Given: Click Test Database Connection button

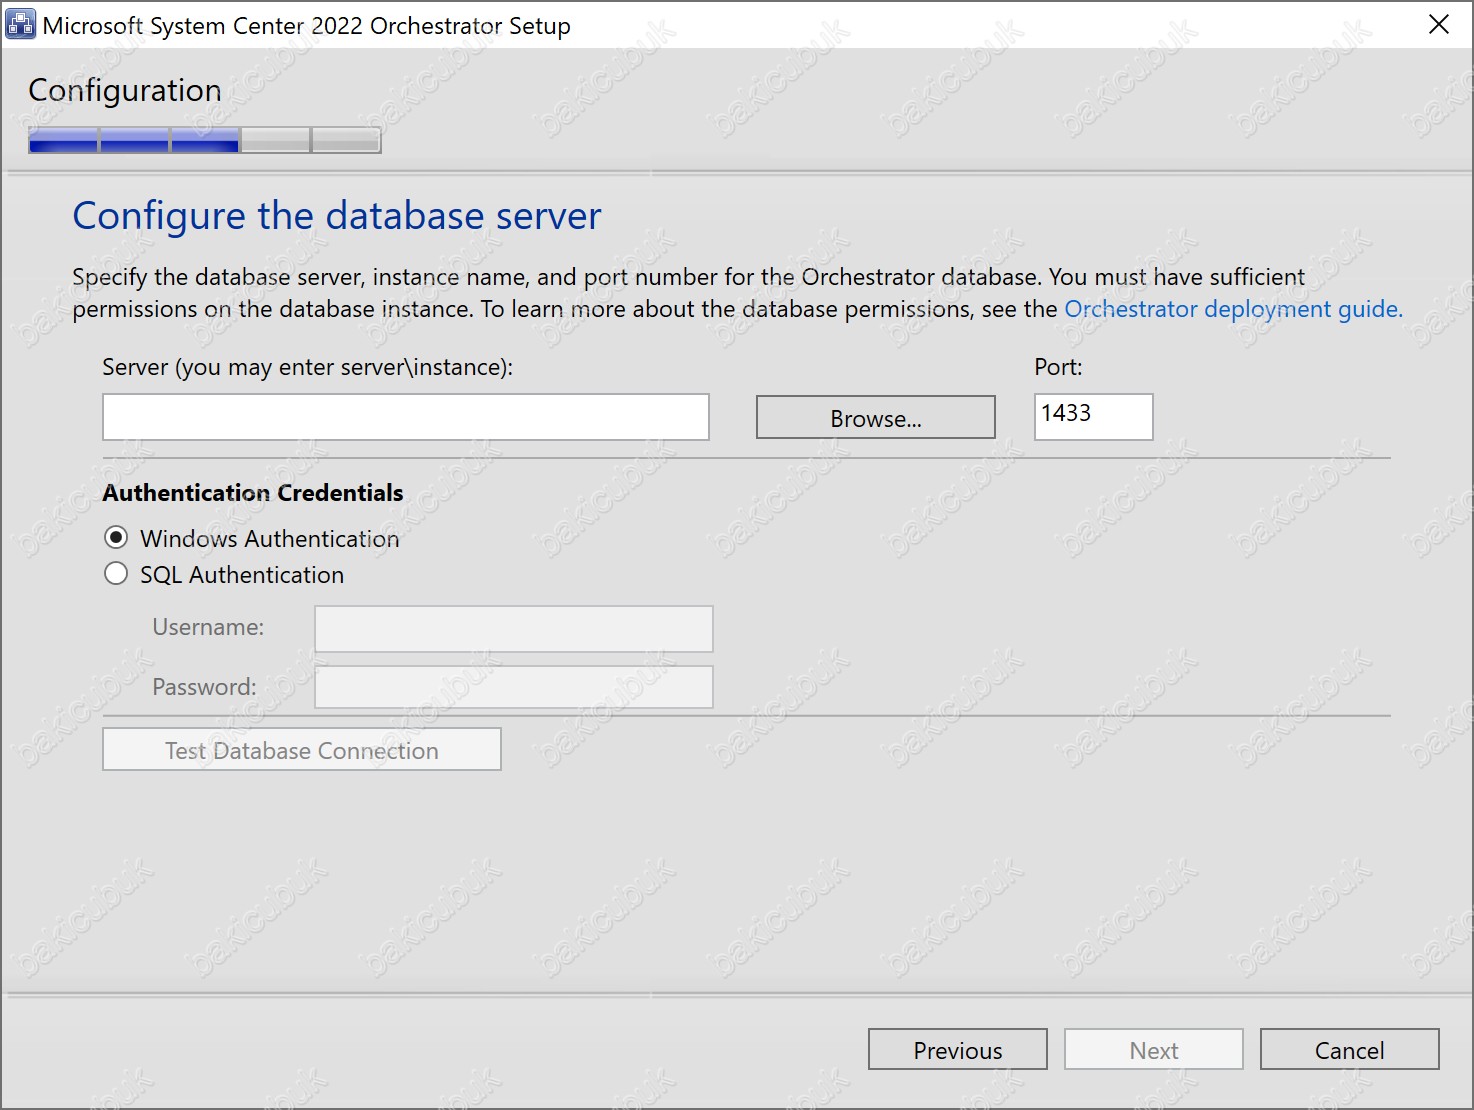Looking at the screenshot, I should point(302,750).
